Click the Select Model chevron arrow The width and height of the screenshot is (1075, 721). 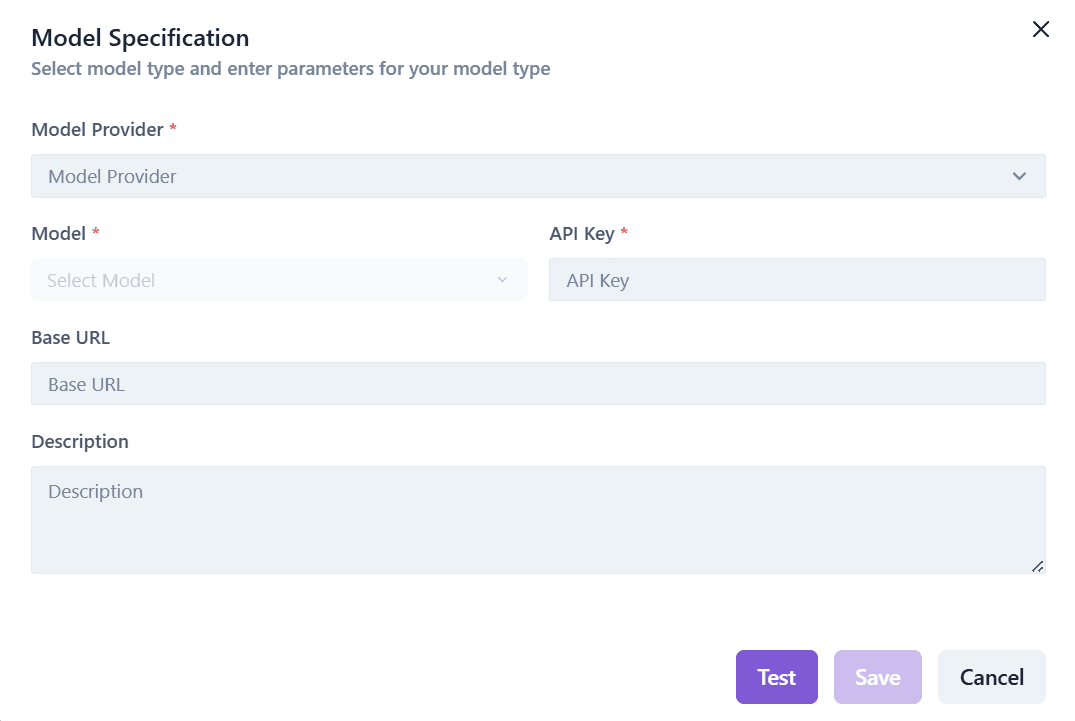(x=502, y=280)
